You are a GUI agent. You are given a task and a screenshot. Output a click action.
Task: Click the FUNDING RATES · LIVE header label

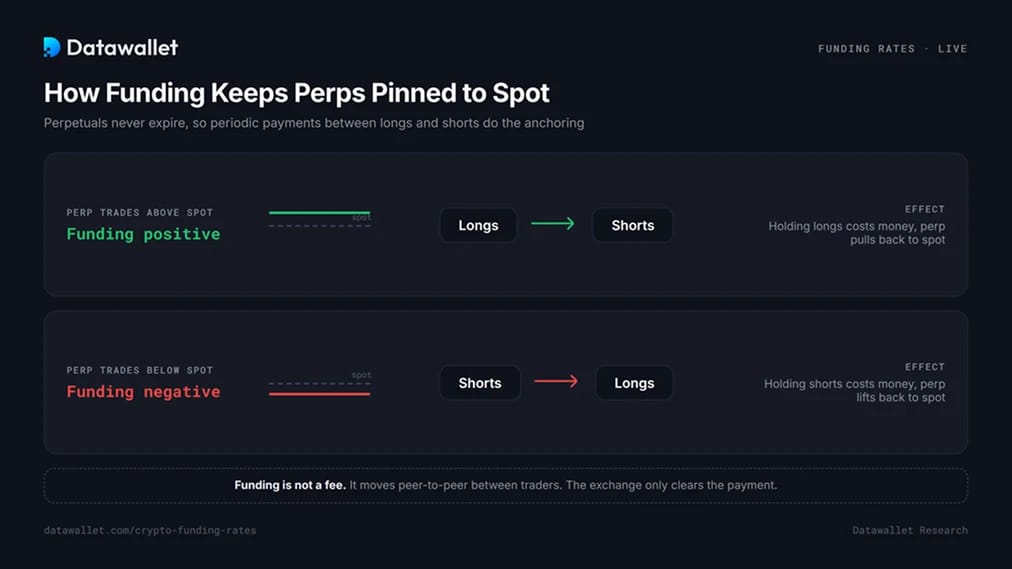pos(893,48)
